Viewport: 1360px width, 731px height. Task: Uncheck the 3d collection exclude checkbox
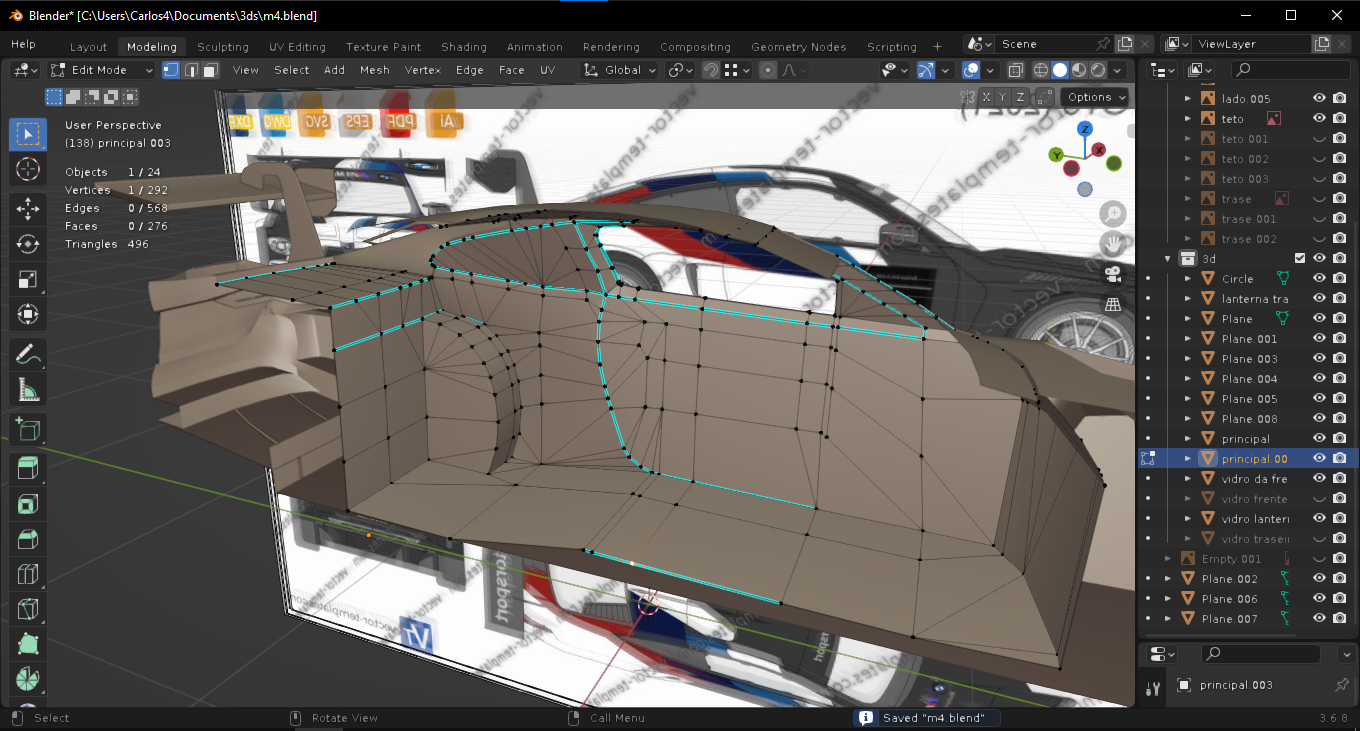(1300, 259)
